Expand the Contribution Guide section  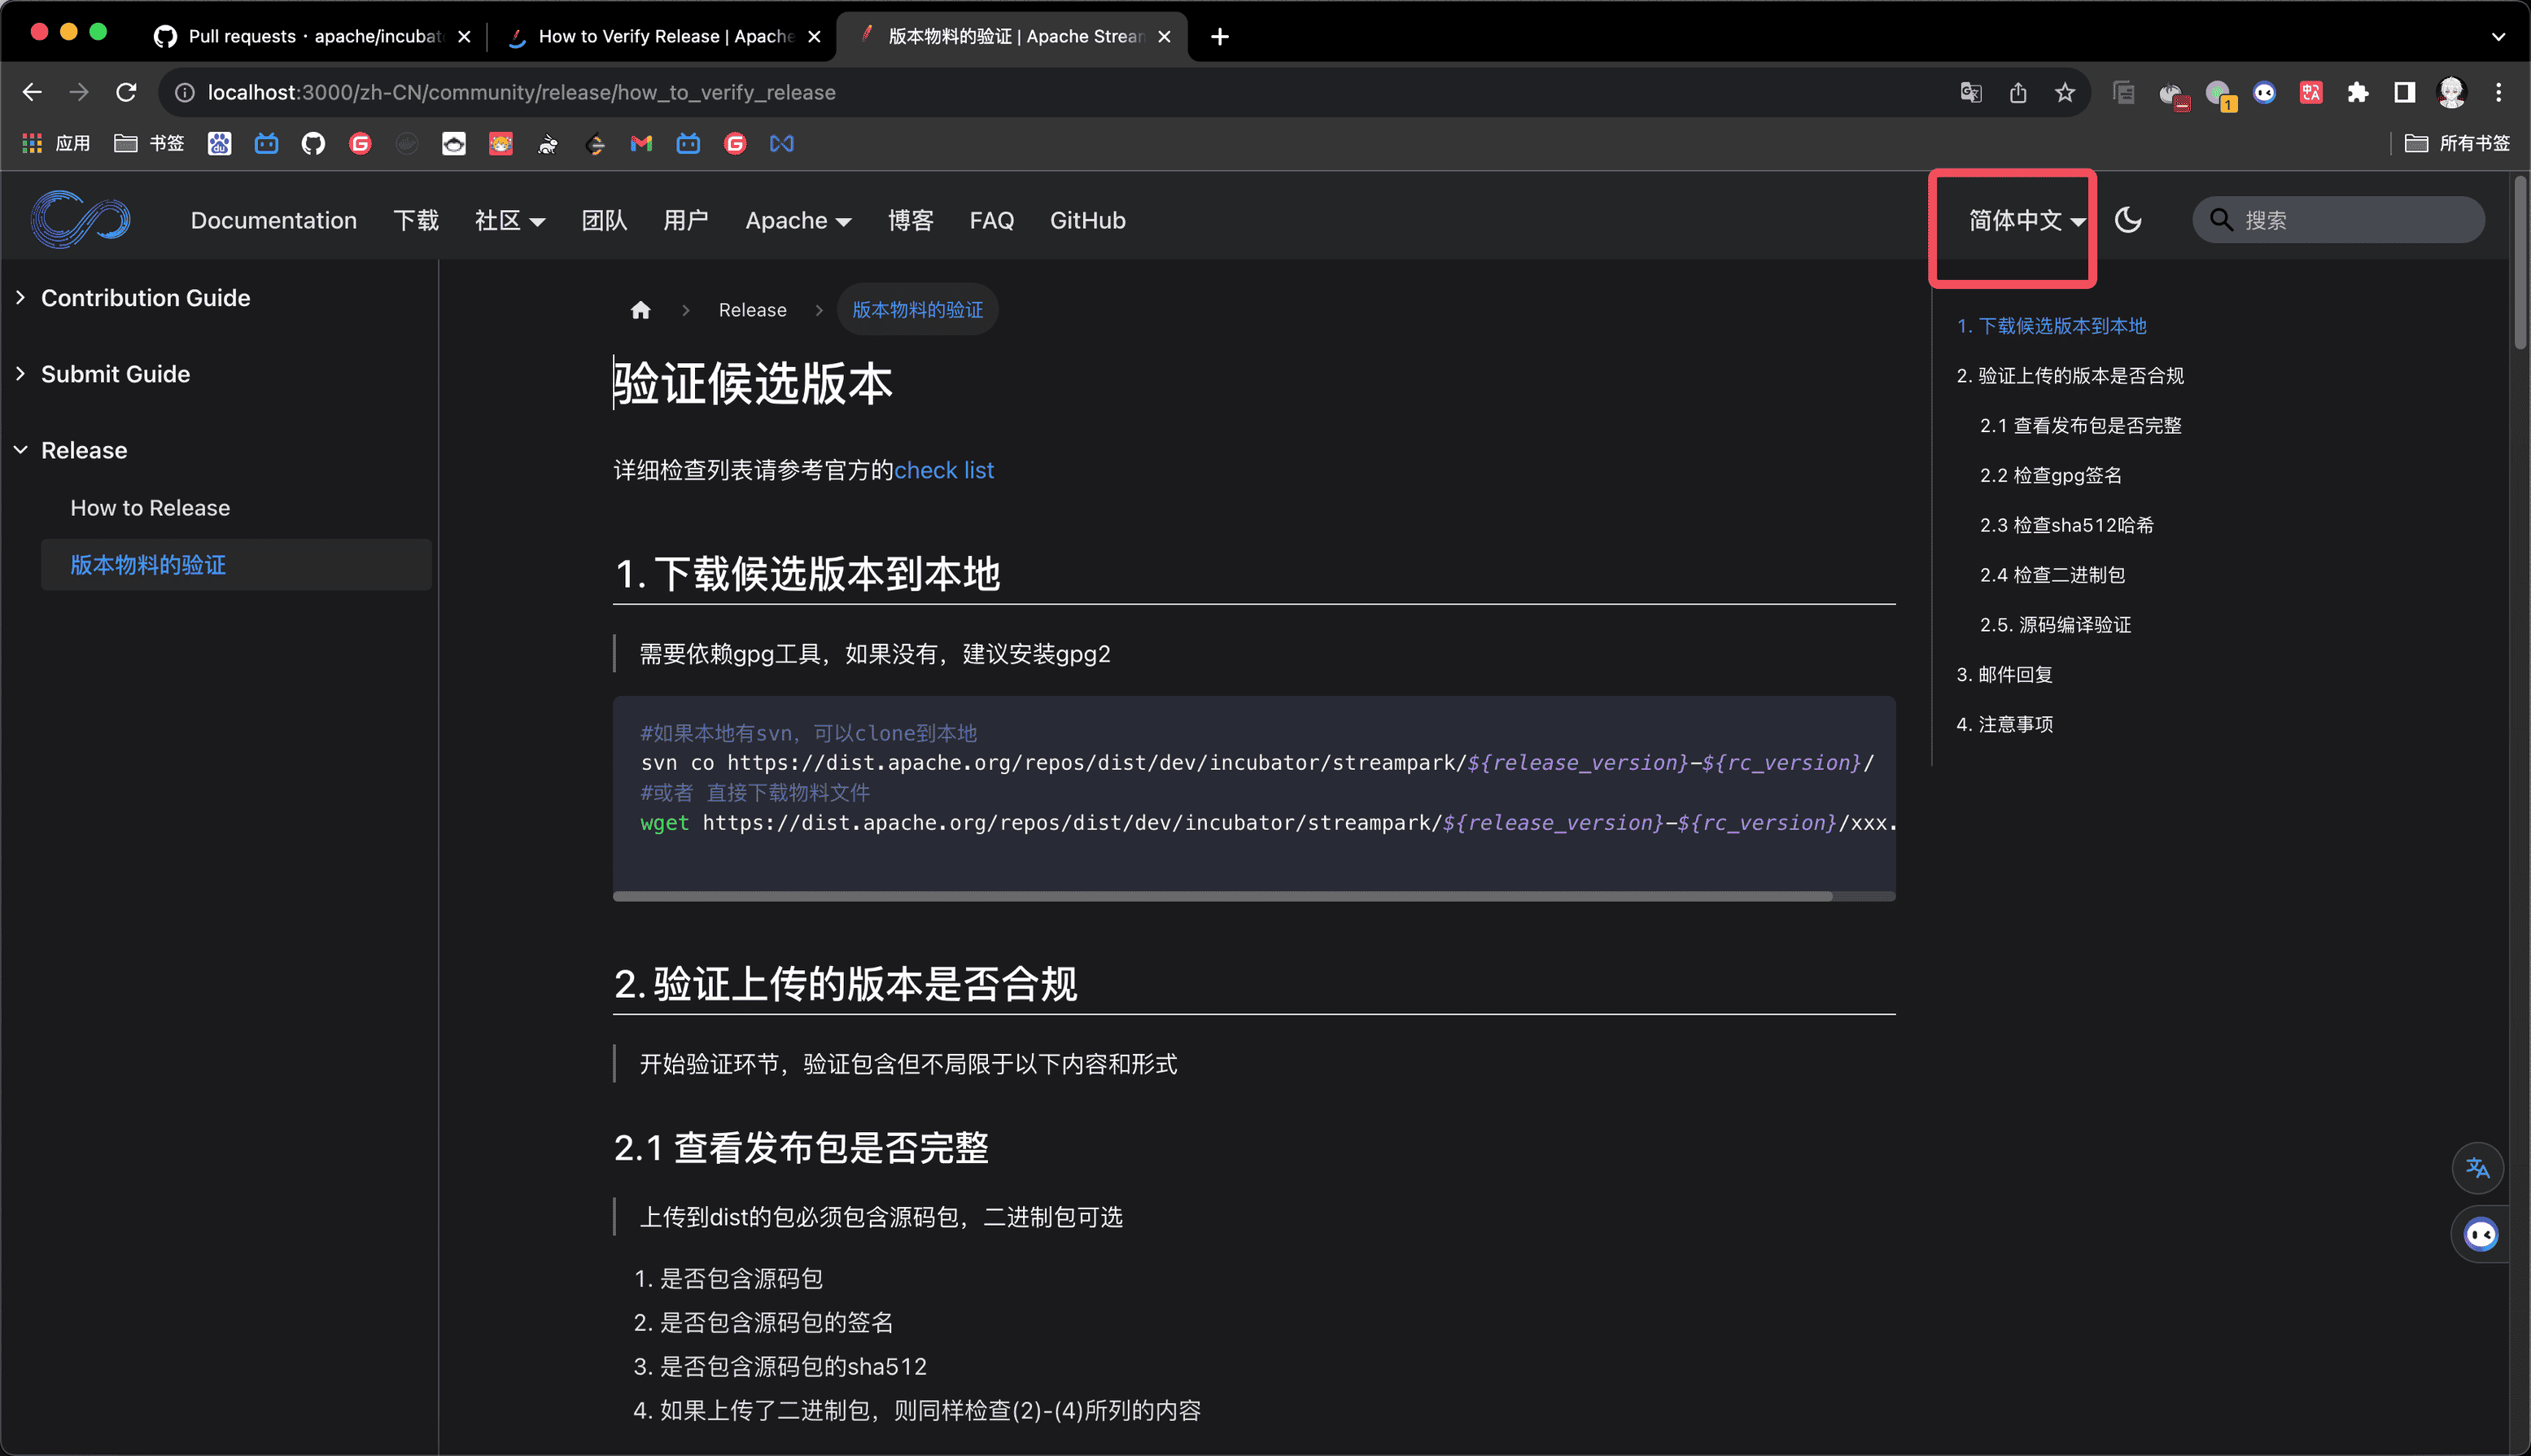pos(145,298)
